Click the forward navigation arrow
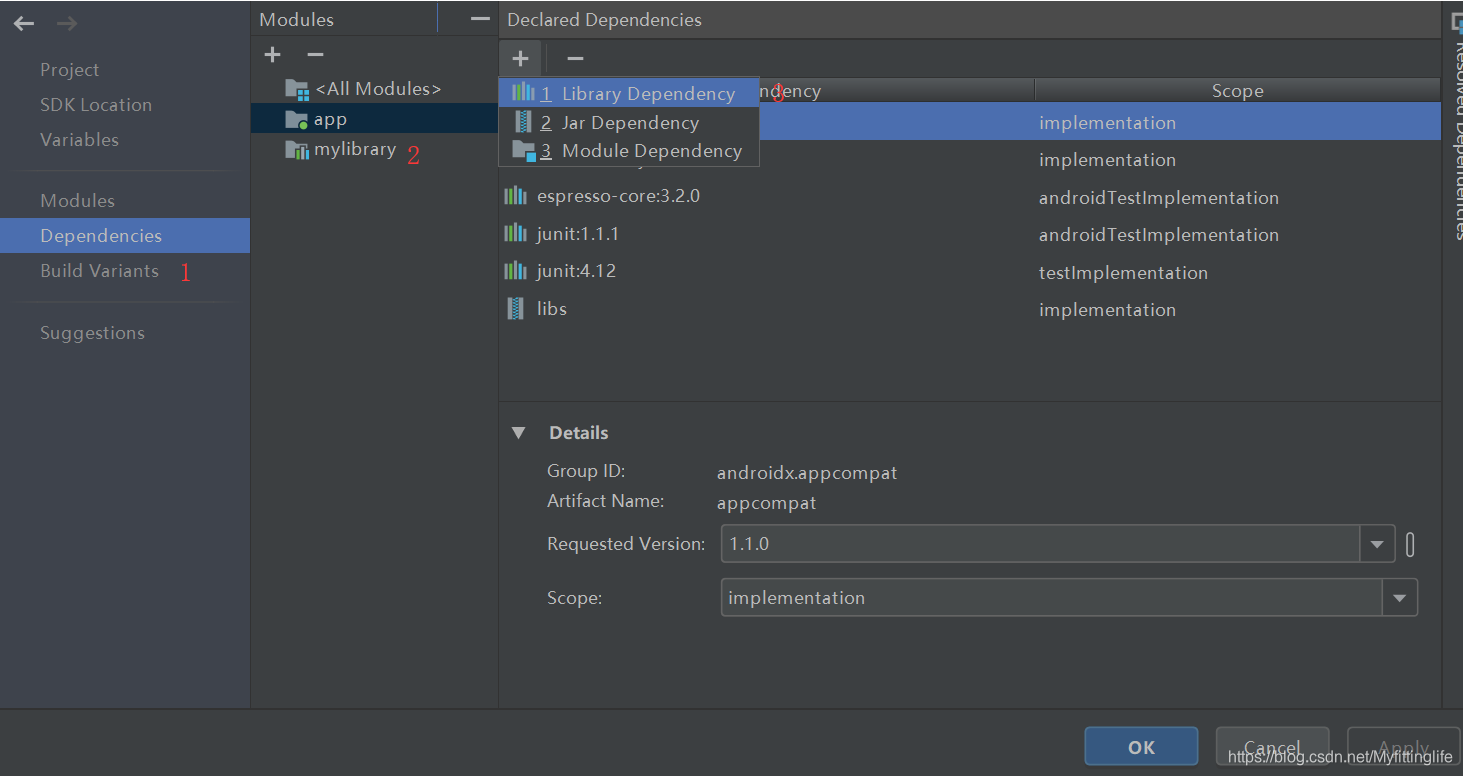The width and height of the screenshot is (1463, 776). pos(67,23)
